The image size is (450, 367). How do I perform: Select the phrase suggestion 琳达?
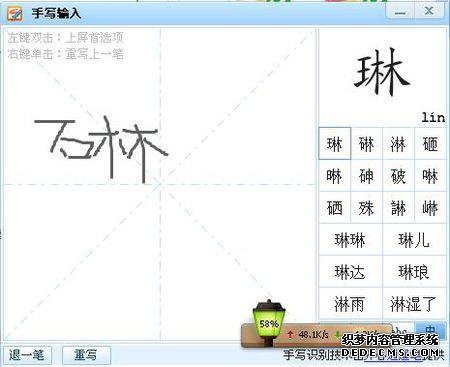350,272
